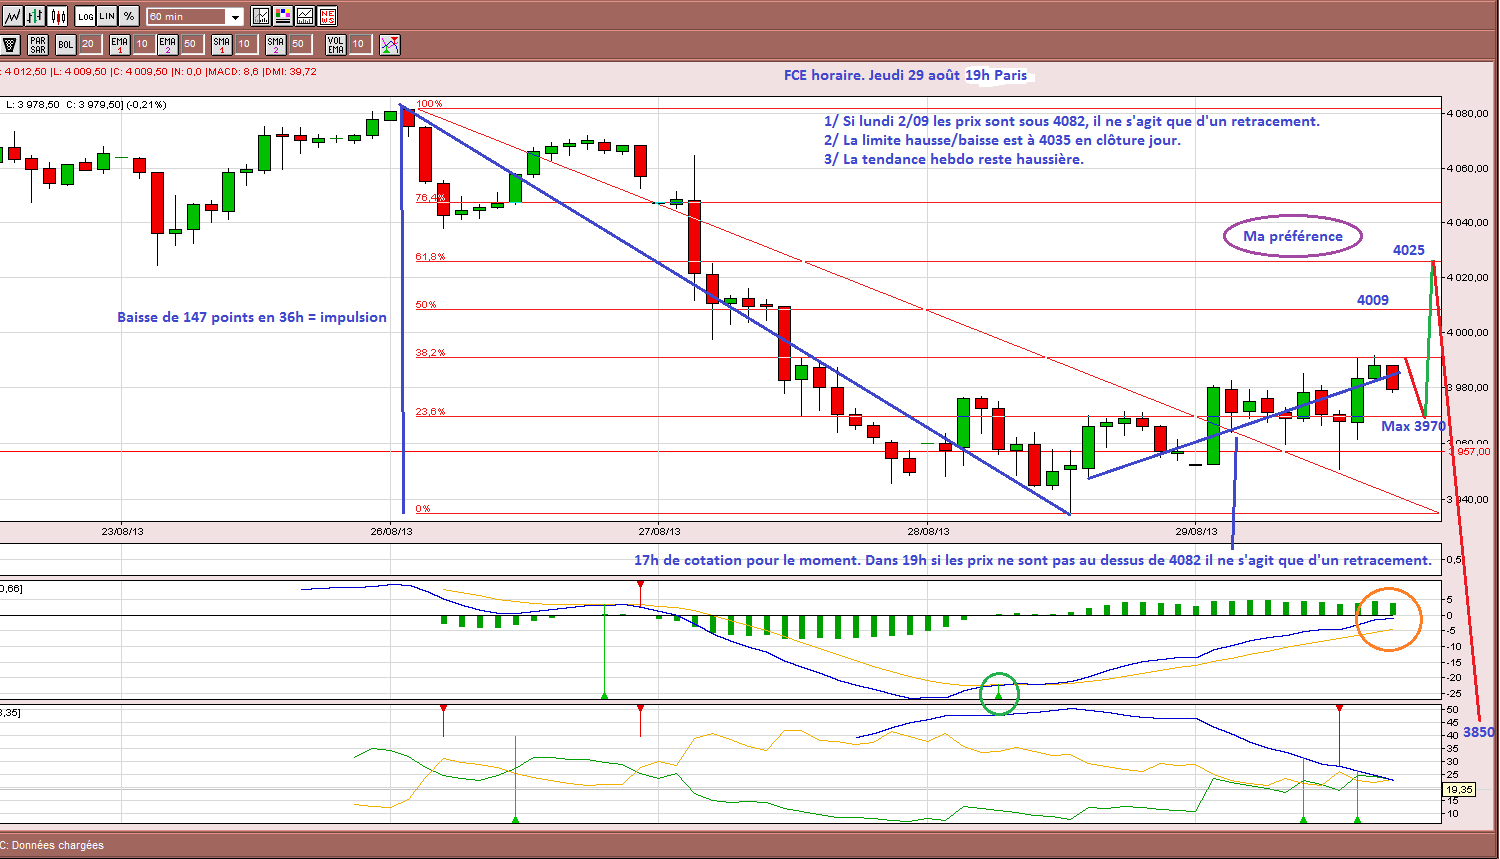Open the 60 min timeframe dropdown
The height and width of the screenshot is (859, 1500).
pos(195,17)
